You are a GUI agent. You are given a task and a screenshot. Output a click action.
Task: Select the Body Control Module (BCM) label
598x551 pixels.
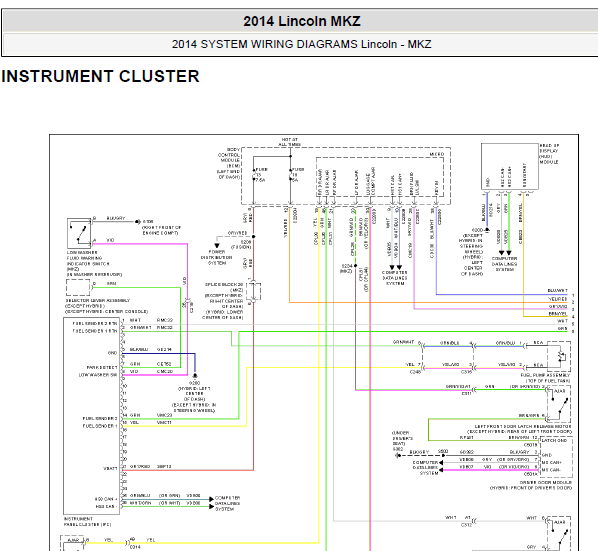228,163
